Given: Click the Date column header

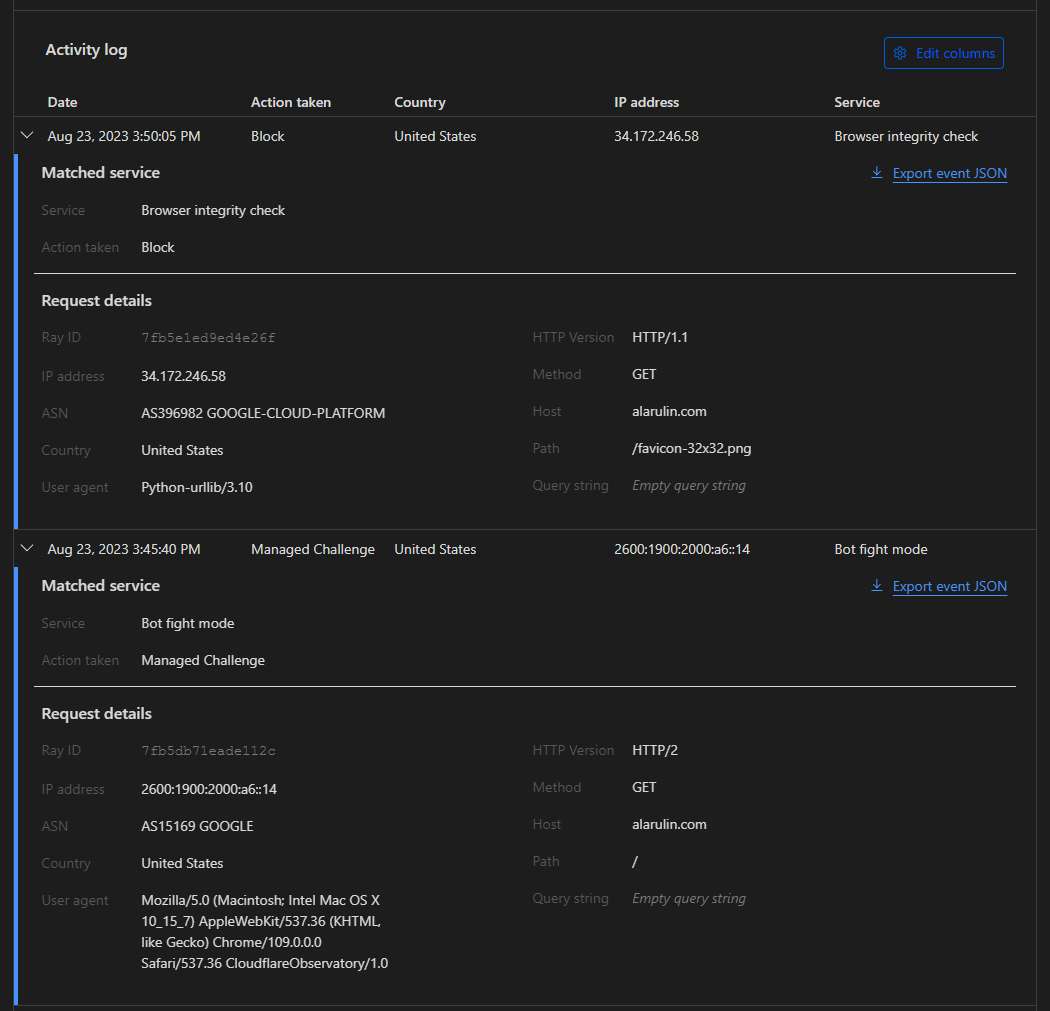Looking at the screenshot, I should 62,102.
